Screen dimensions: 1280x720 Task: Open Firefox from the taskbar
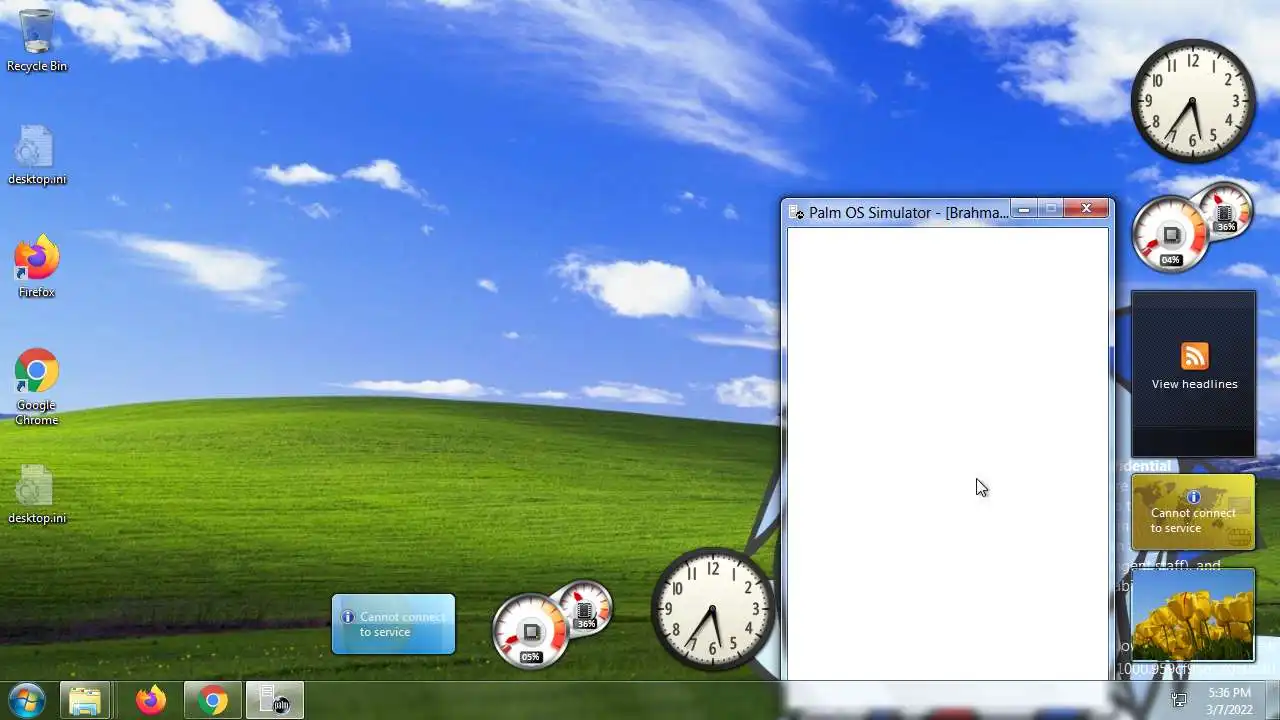151,700
